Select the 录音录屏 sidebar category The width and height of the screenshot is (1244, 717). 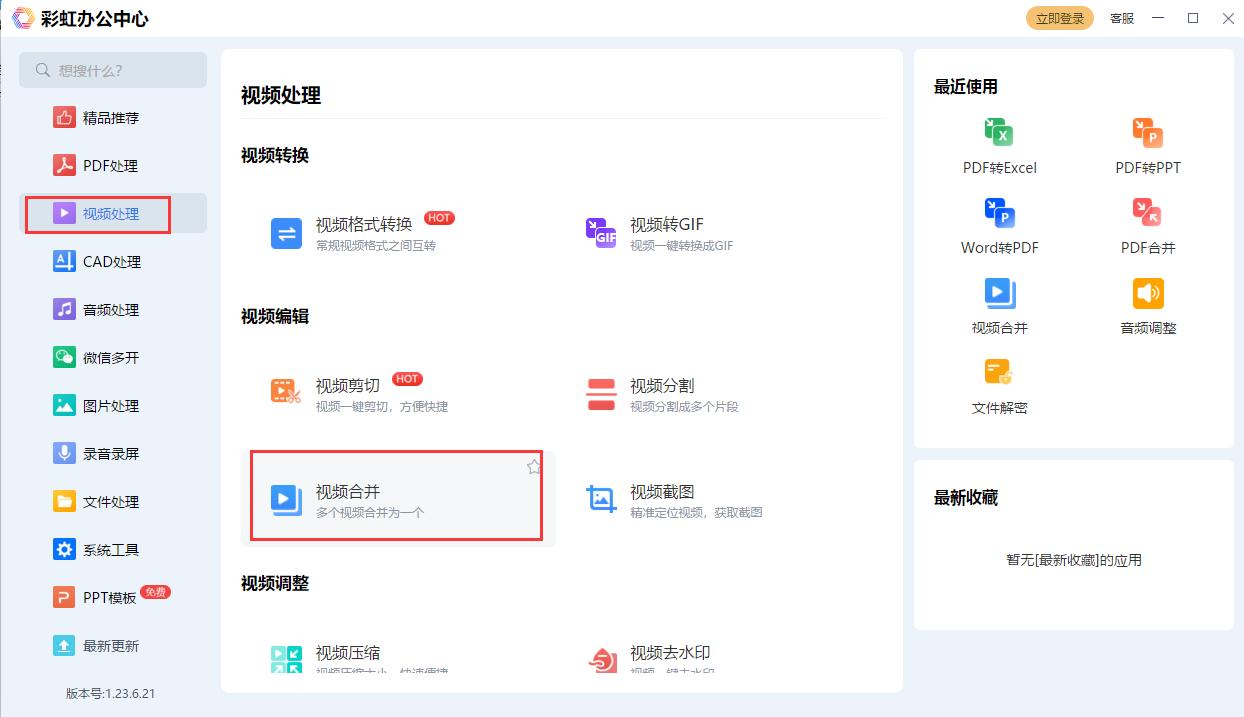click(112, 453)
